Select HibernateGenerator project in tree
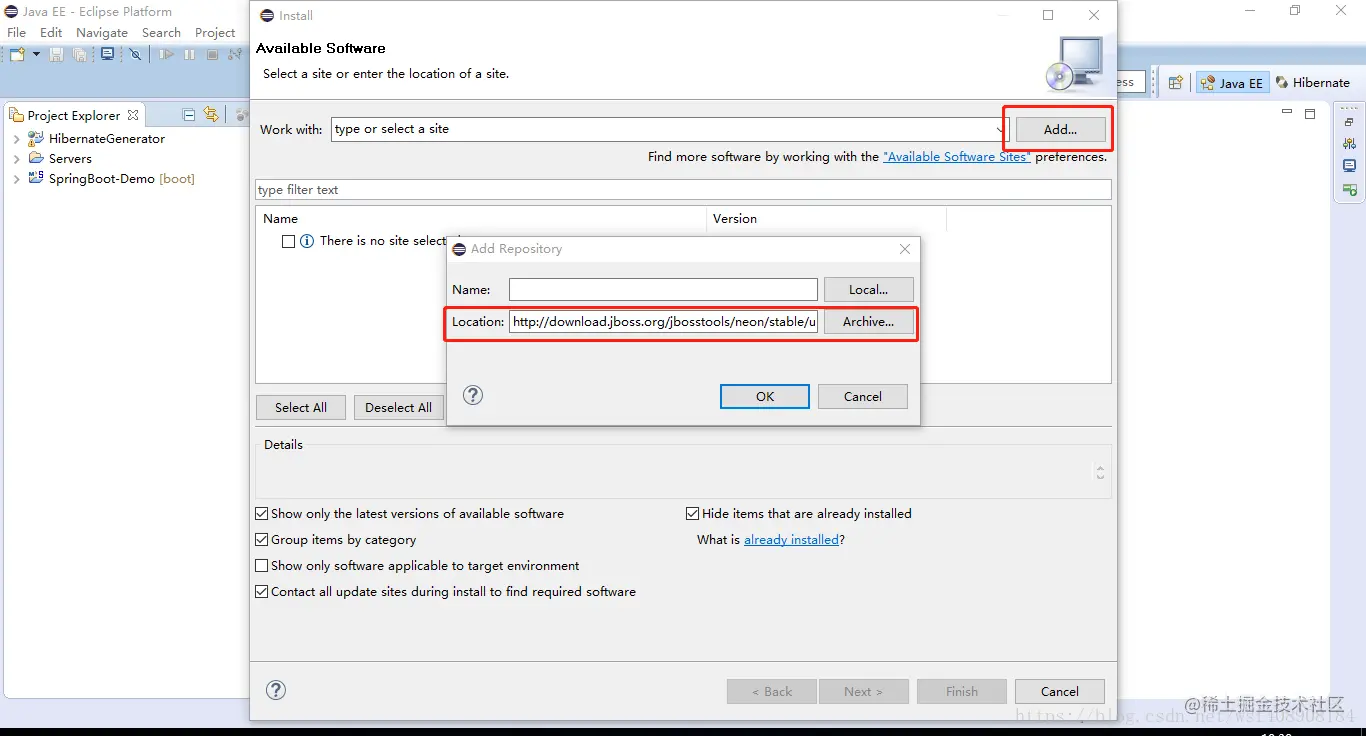The height and width of the screenshot is (736, 1366). click(106, 139)
